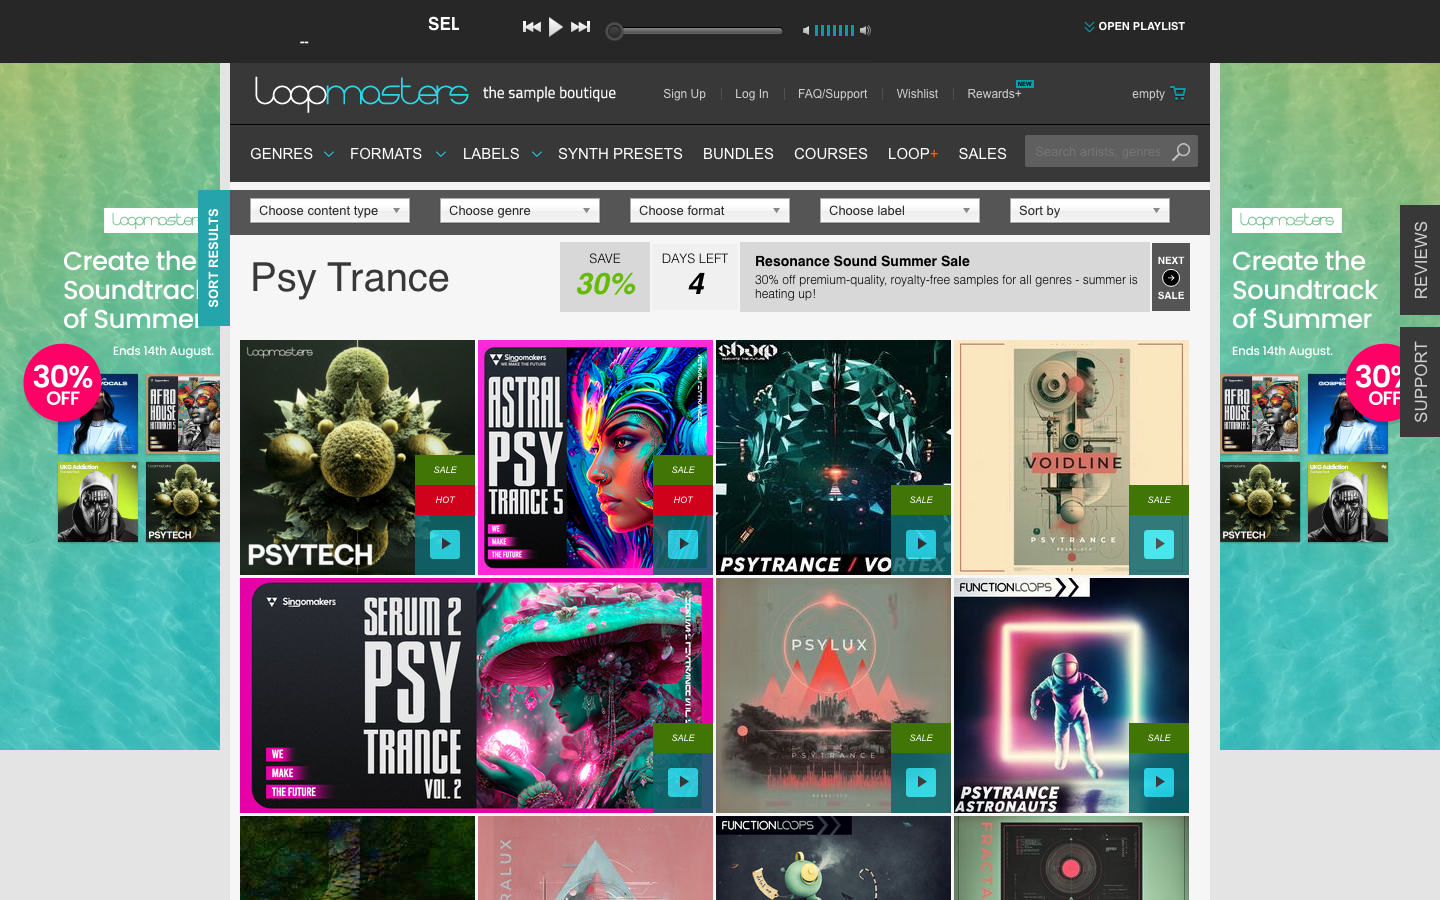Click the Resonance Sound Summer Sale heading
The width and height of the screenshot is (1440, 900).
point(862,261)
